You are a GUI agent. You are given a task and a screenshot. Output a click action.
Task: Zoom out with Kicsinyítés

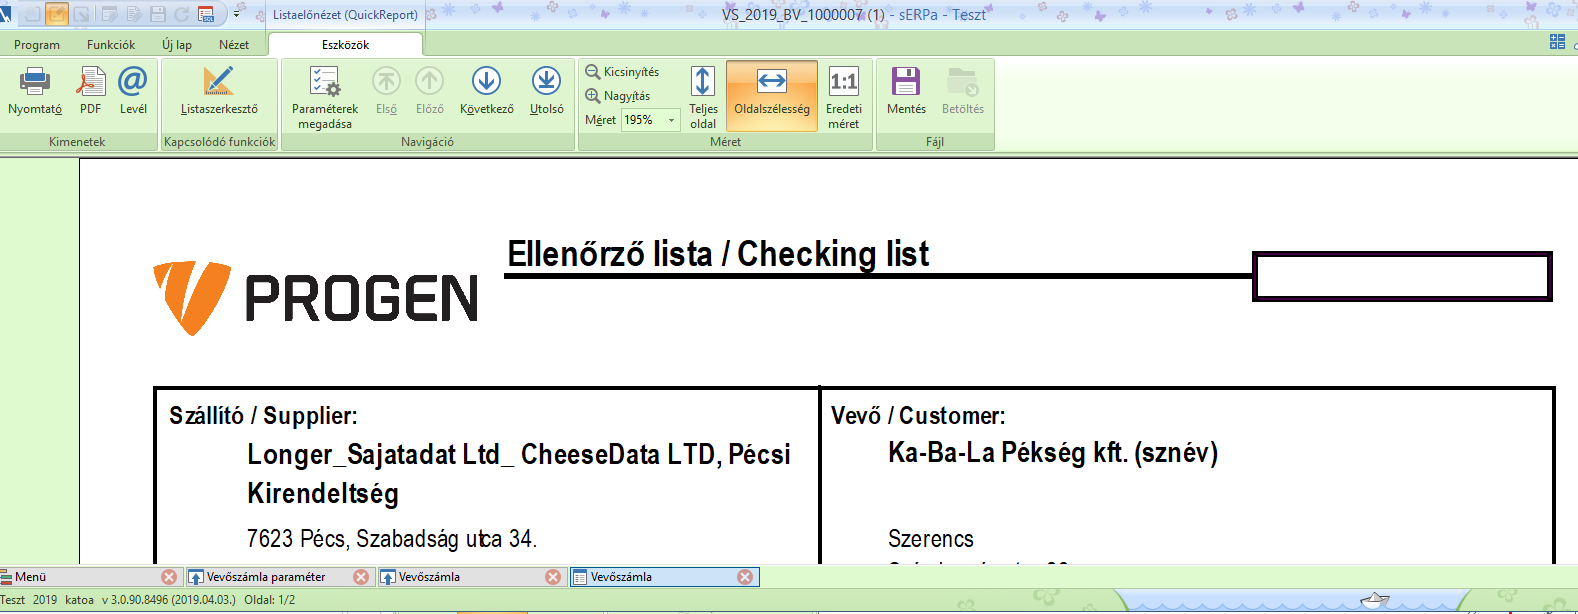(x=622, y=72)
